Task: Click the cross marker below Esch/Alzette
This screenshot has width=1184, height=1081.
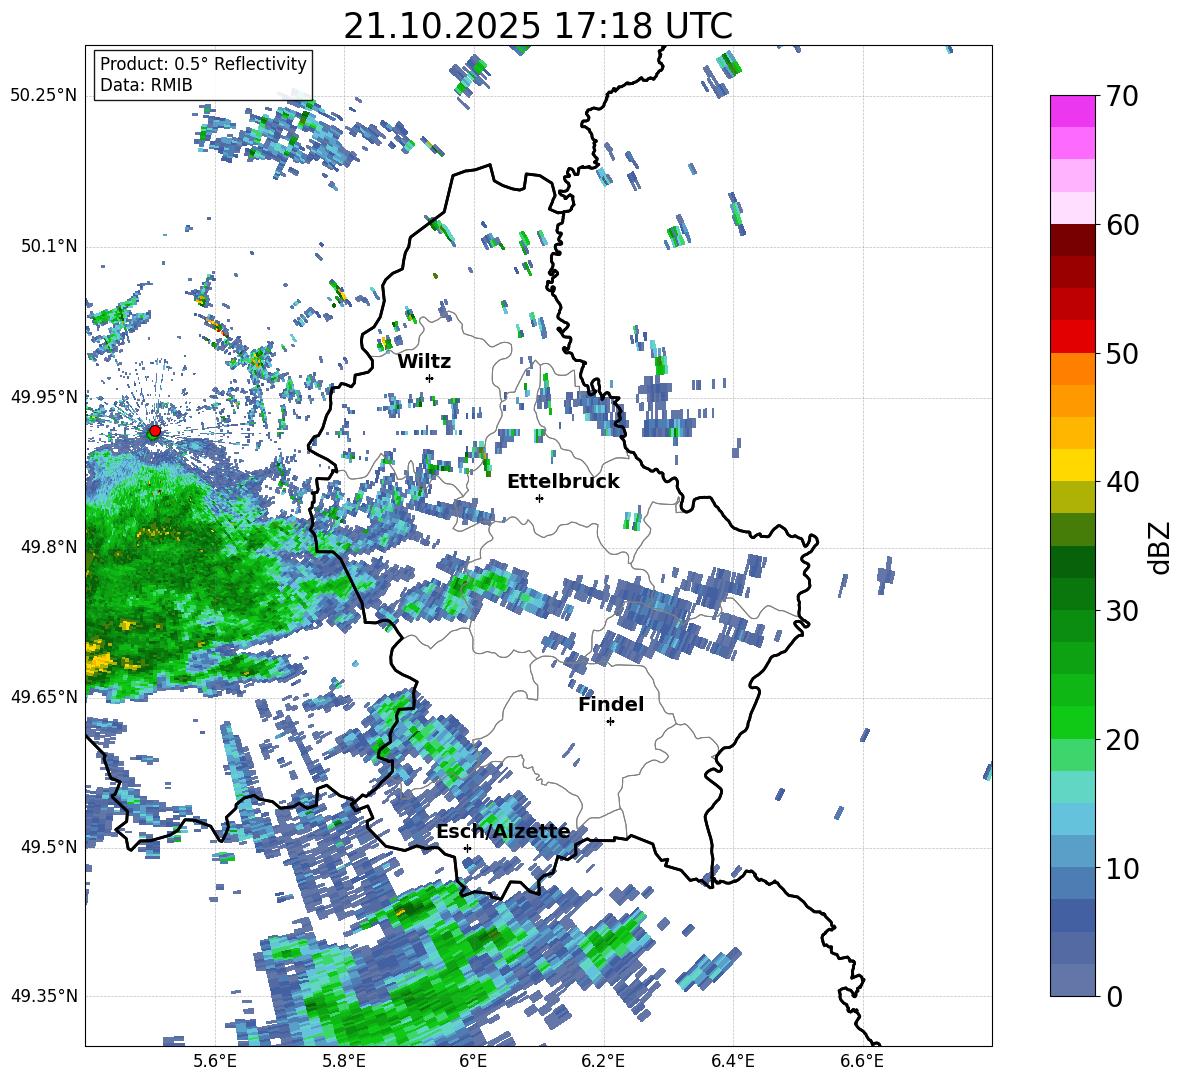Action: coord(467,848)
